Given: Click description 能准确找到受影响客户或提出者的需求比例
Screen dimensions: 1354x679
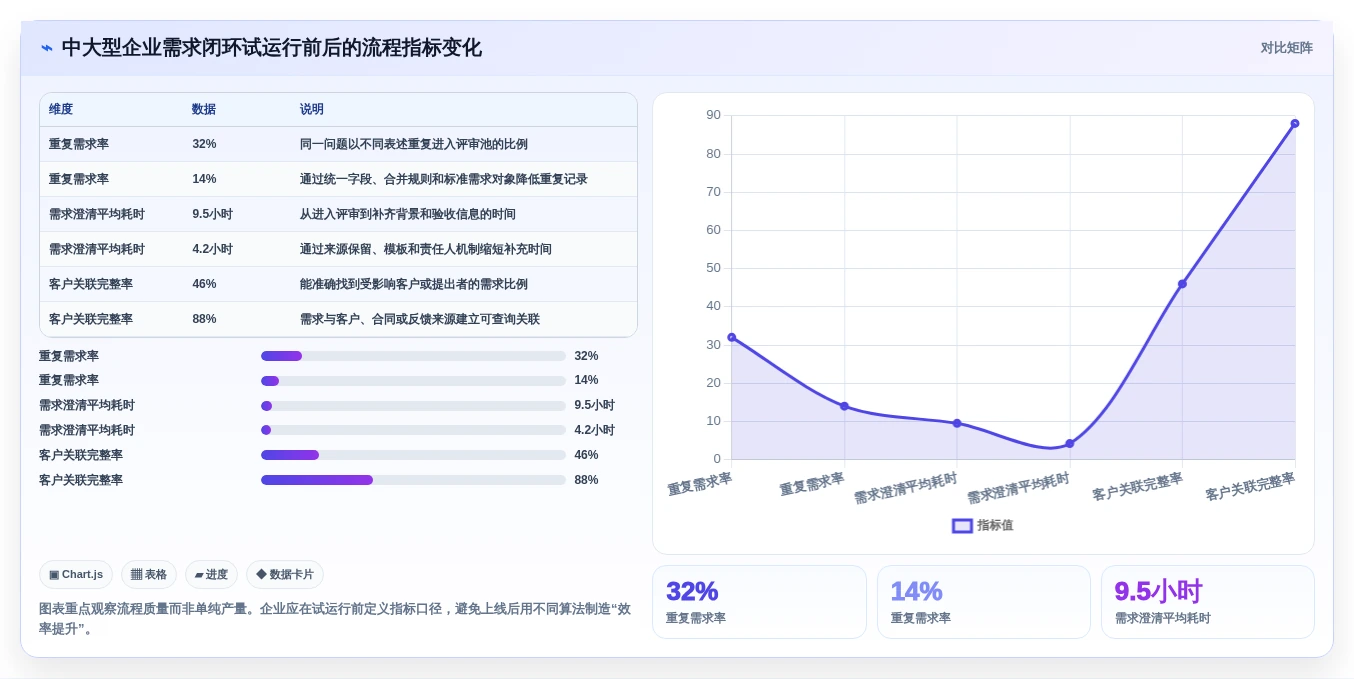Looking at the screenshot, I should point(414,284).
